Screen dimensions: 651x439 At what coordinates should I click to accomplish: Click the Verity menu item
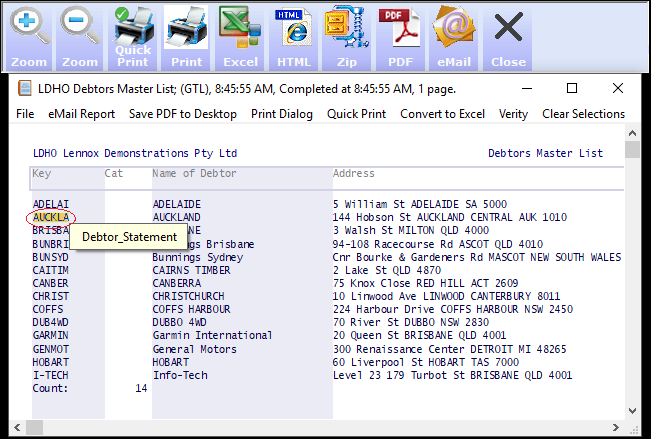tap(513, 114)
